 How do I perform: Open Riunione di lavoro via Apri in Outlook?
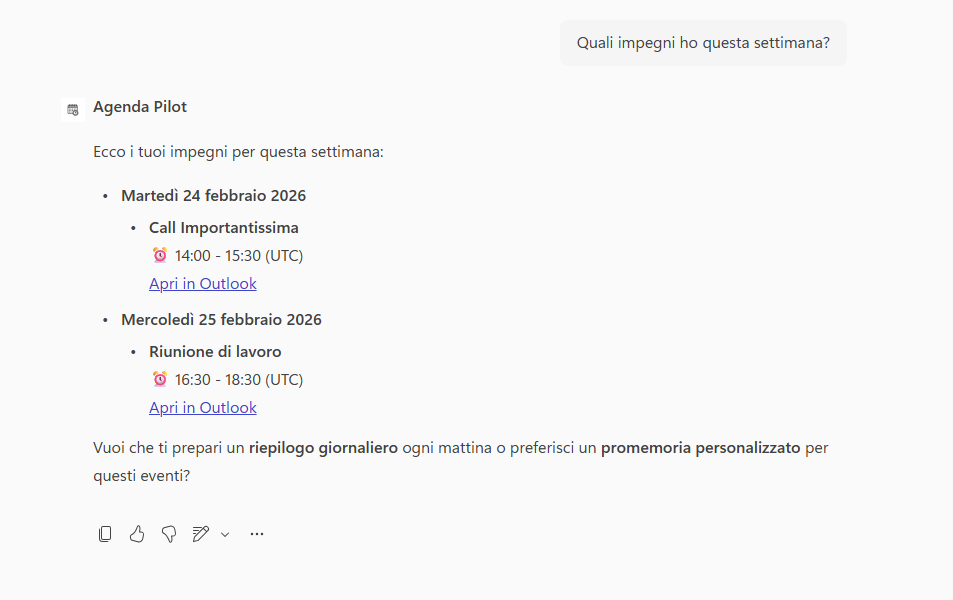203,408
